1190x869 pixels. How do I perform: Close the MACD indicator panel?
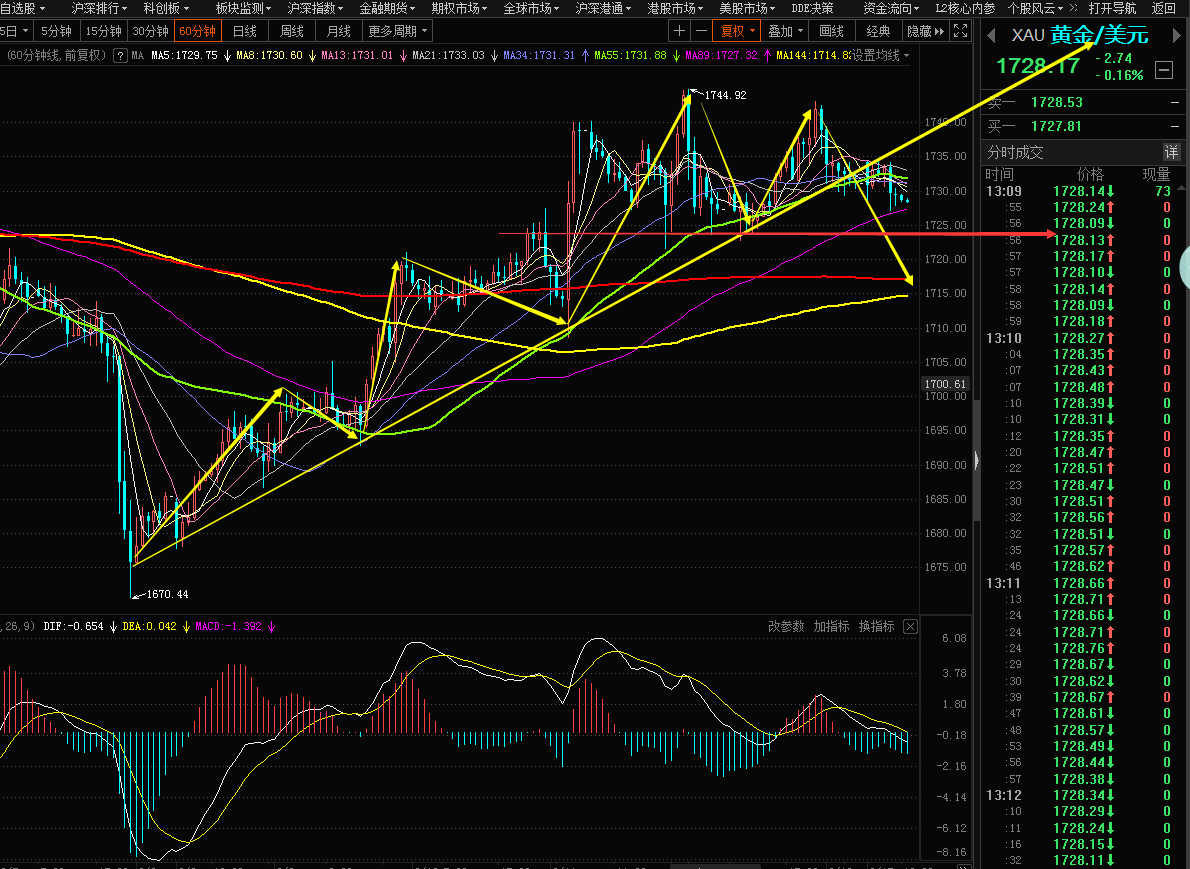(910, 626)
